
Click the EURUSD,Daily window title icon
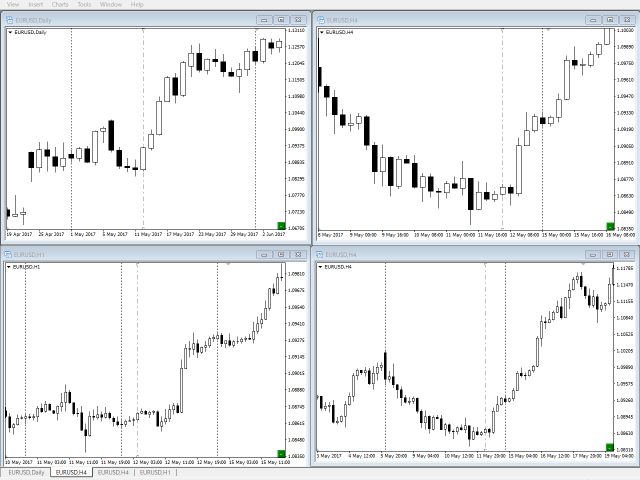pyautogui.click(x=9, y=20)
